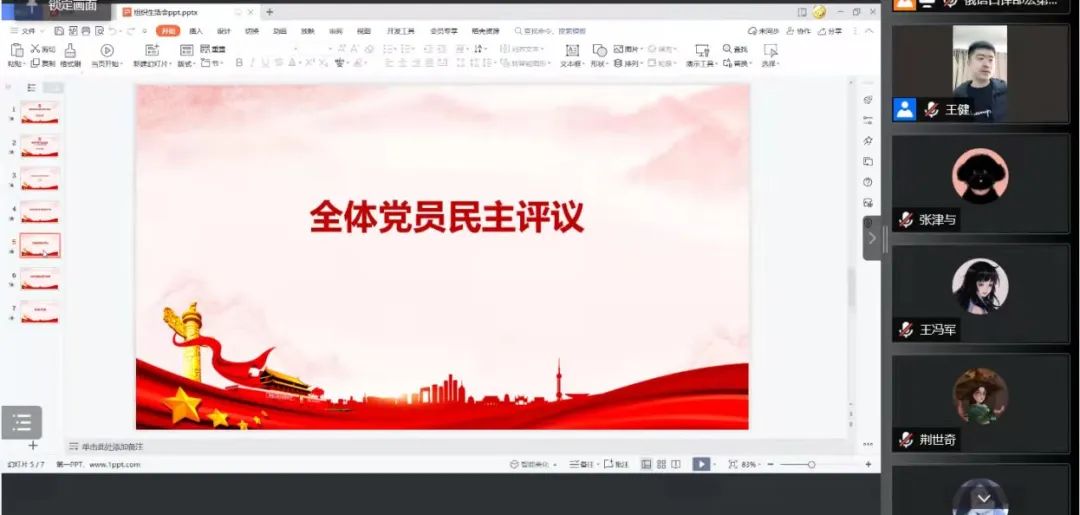
Task: Click the Shapes (形状) icon
Action: point(599,51)
